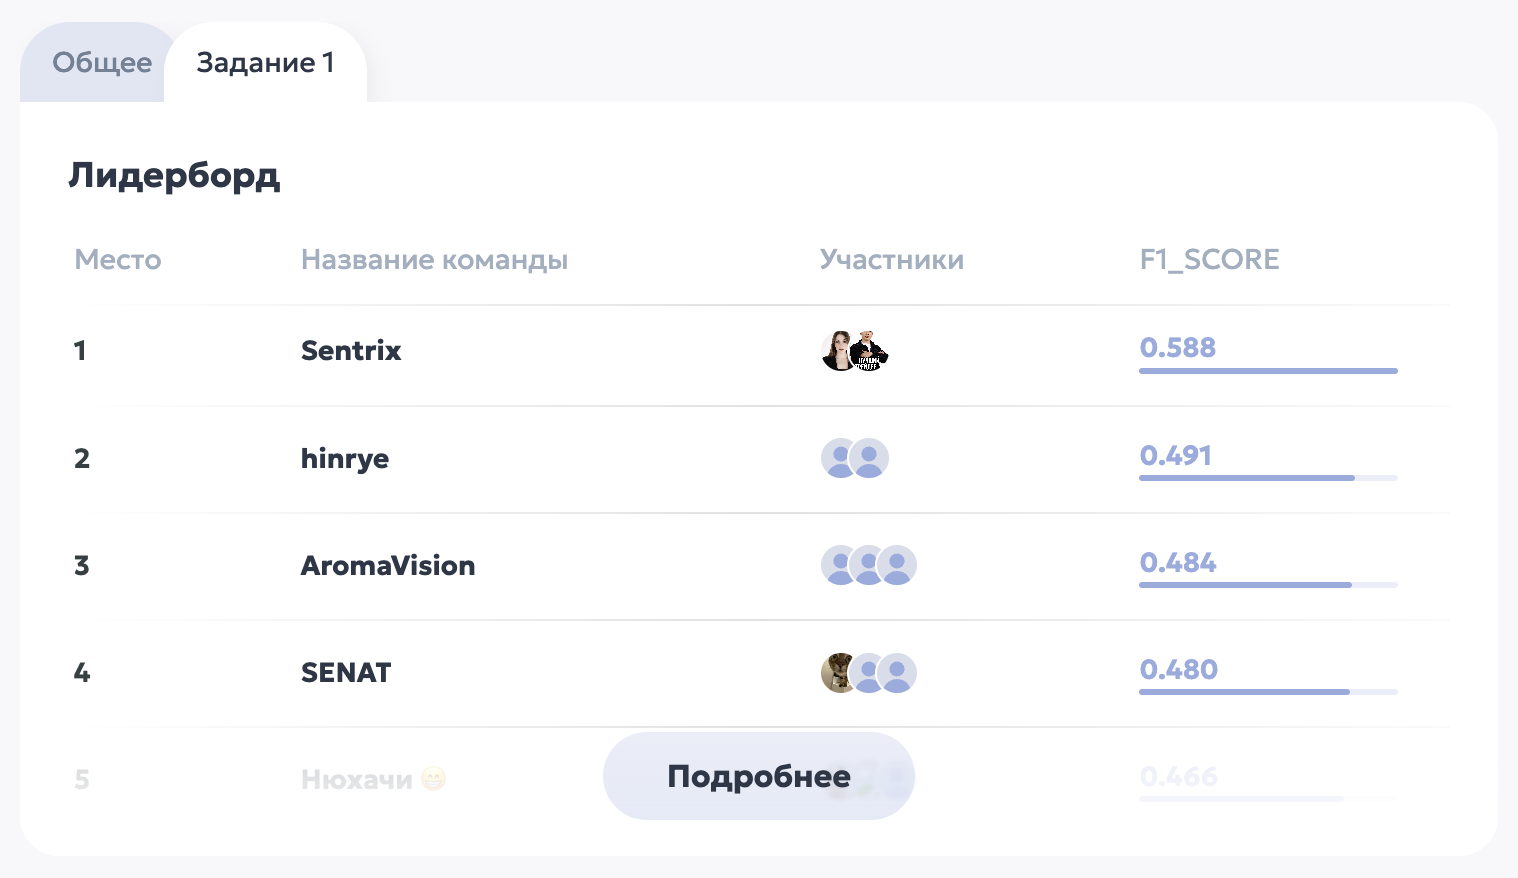1518x878 pixels.
Task: Select the team name Sentrix
Action: 351,351
